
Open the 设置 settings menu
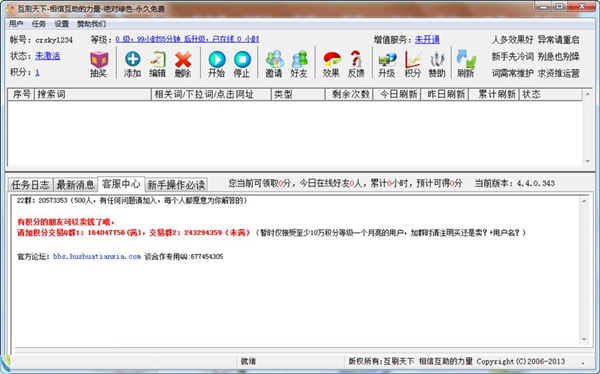tap(61, 24)
